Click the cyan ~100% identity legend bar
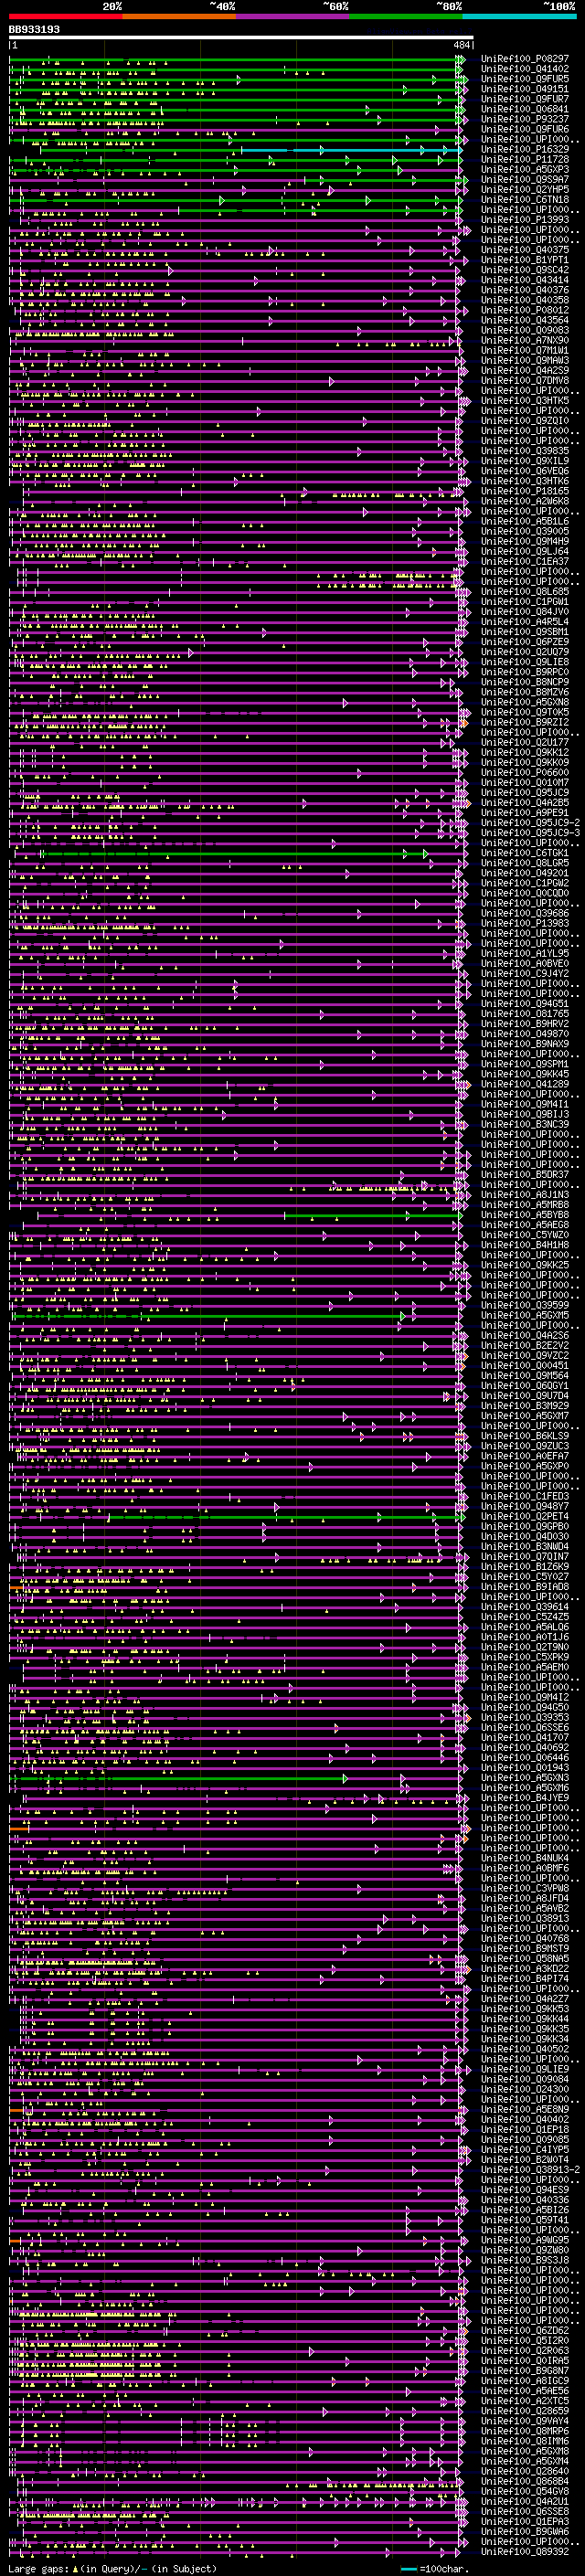The width and height of the screenshot is (585, 2576). tap(519, 16)
